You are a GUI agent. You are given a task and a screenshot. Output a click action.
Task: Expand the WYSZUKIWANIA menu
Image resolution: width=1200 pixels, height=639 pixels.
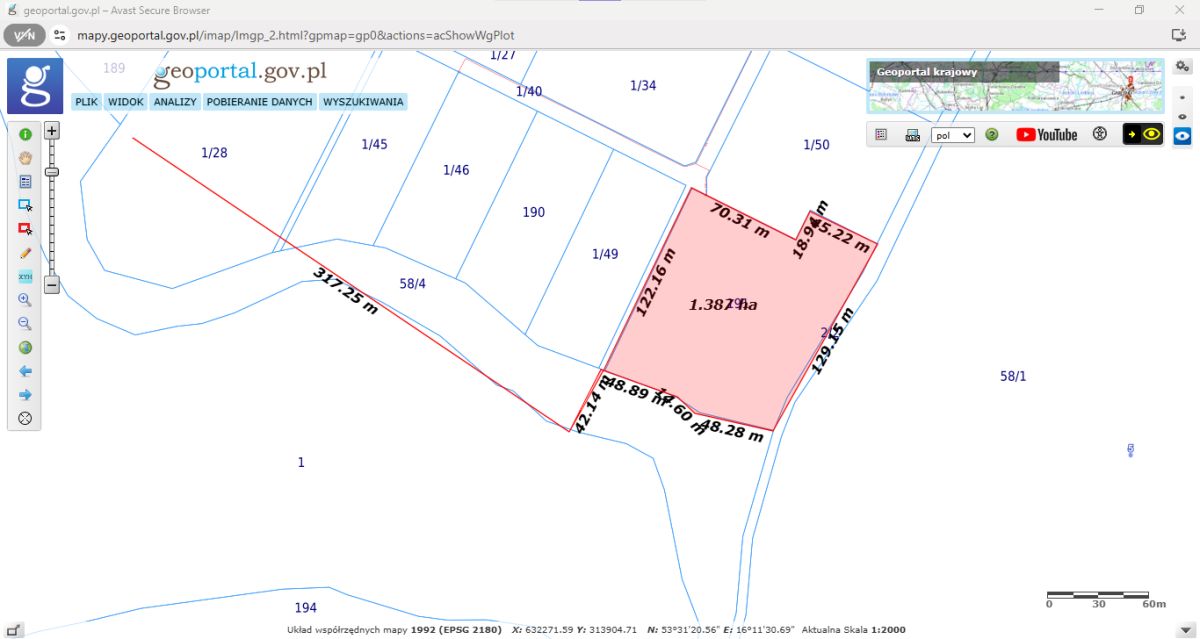click(363, 102)
